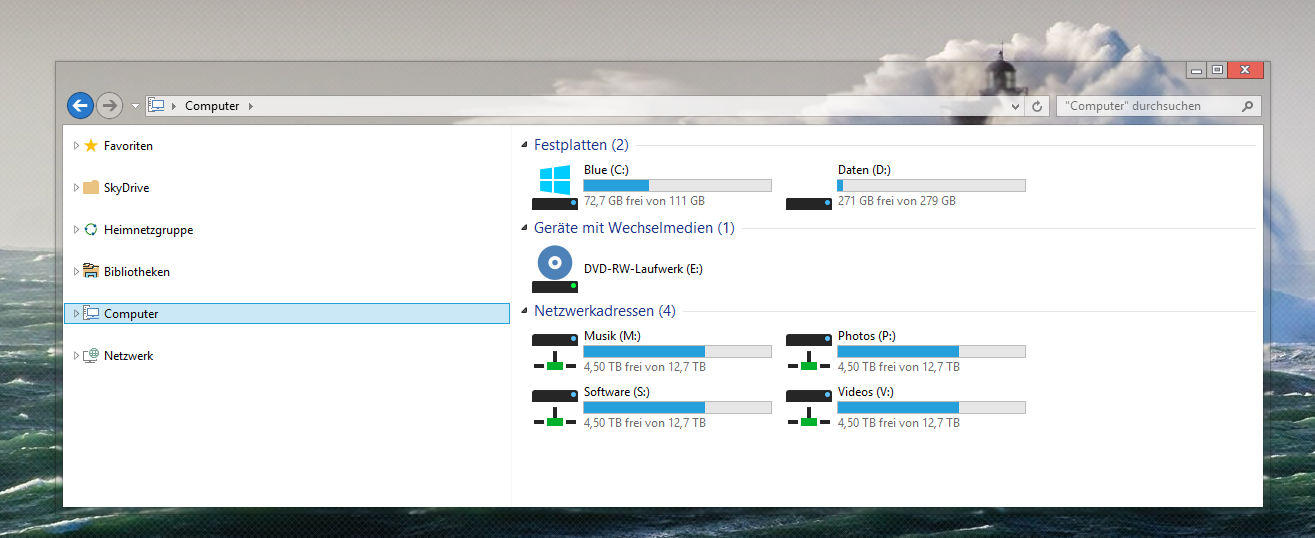
Task: Click the Favoriten star icon
Action: tap(91, 145)
